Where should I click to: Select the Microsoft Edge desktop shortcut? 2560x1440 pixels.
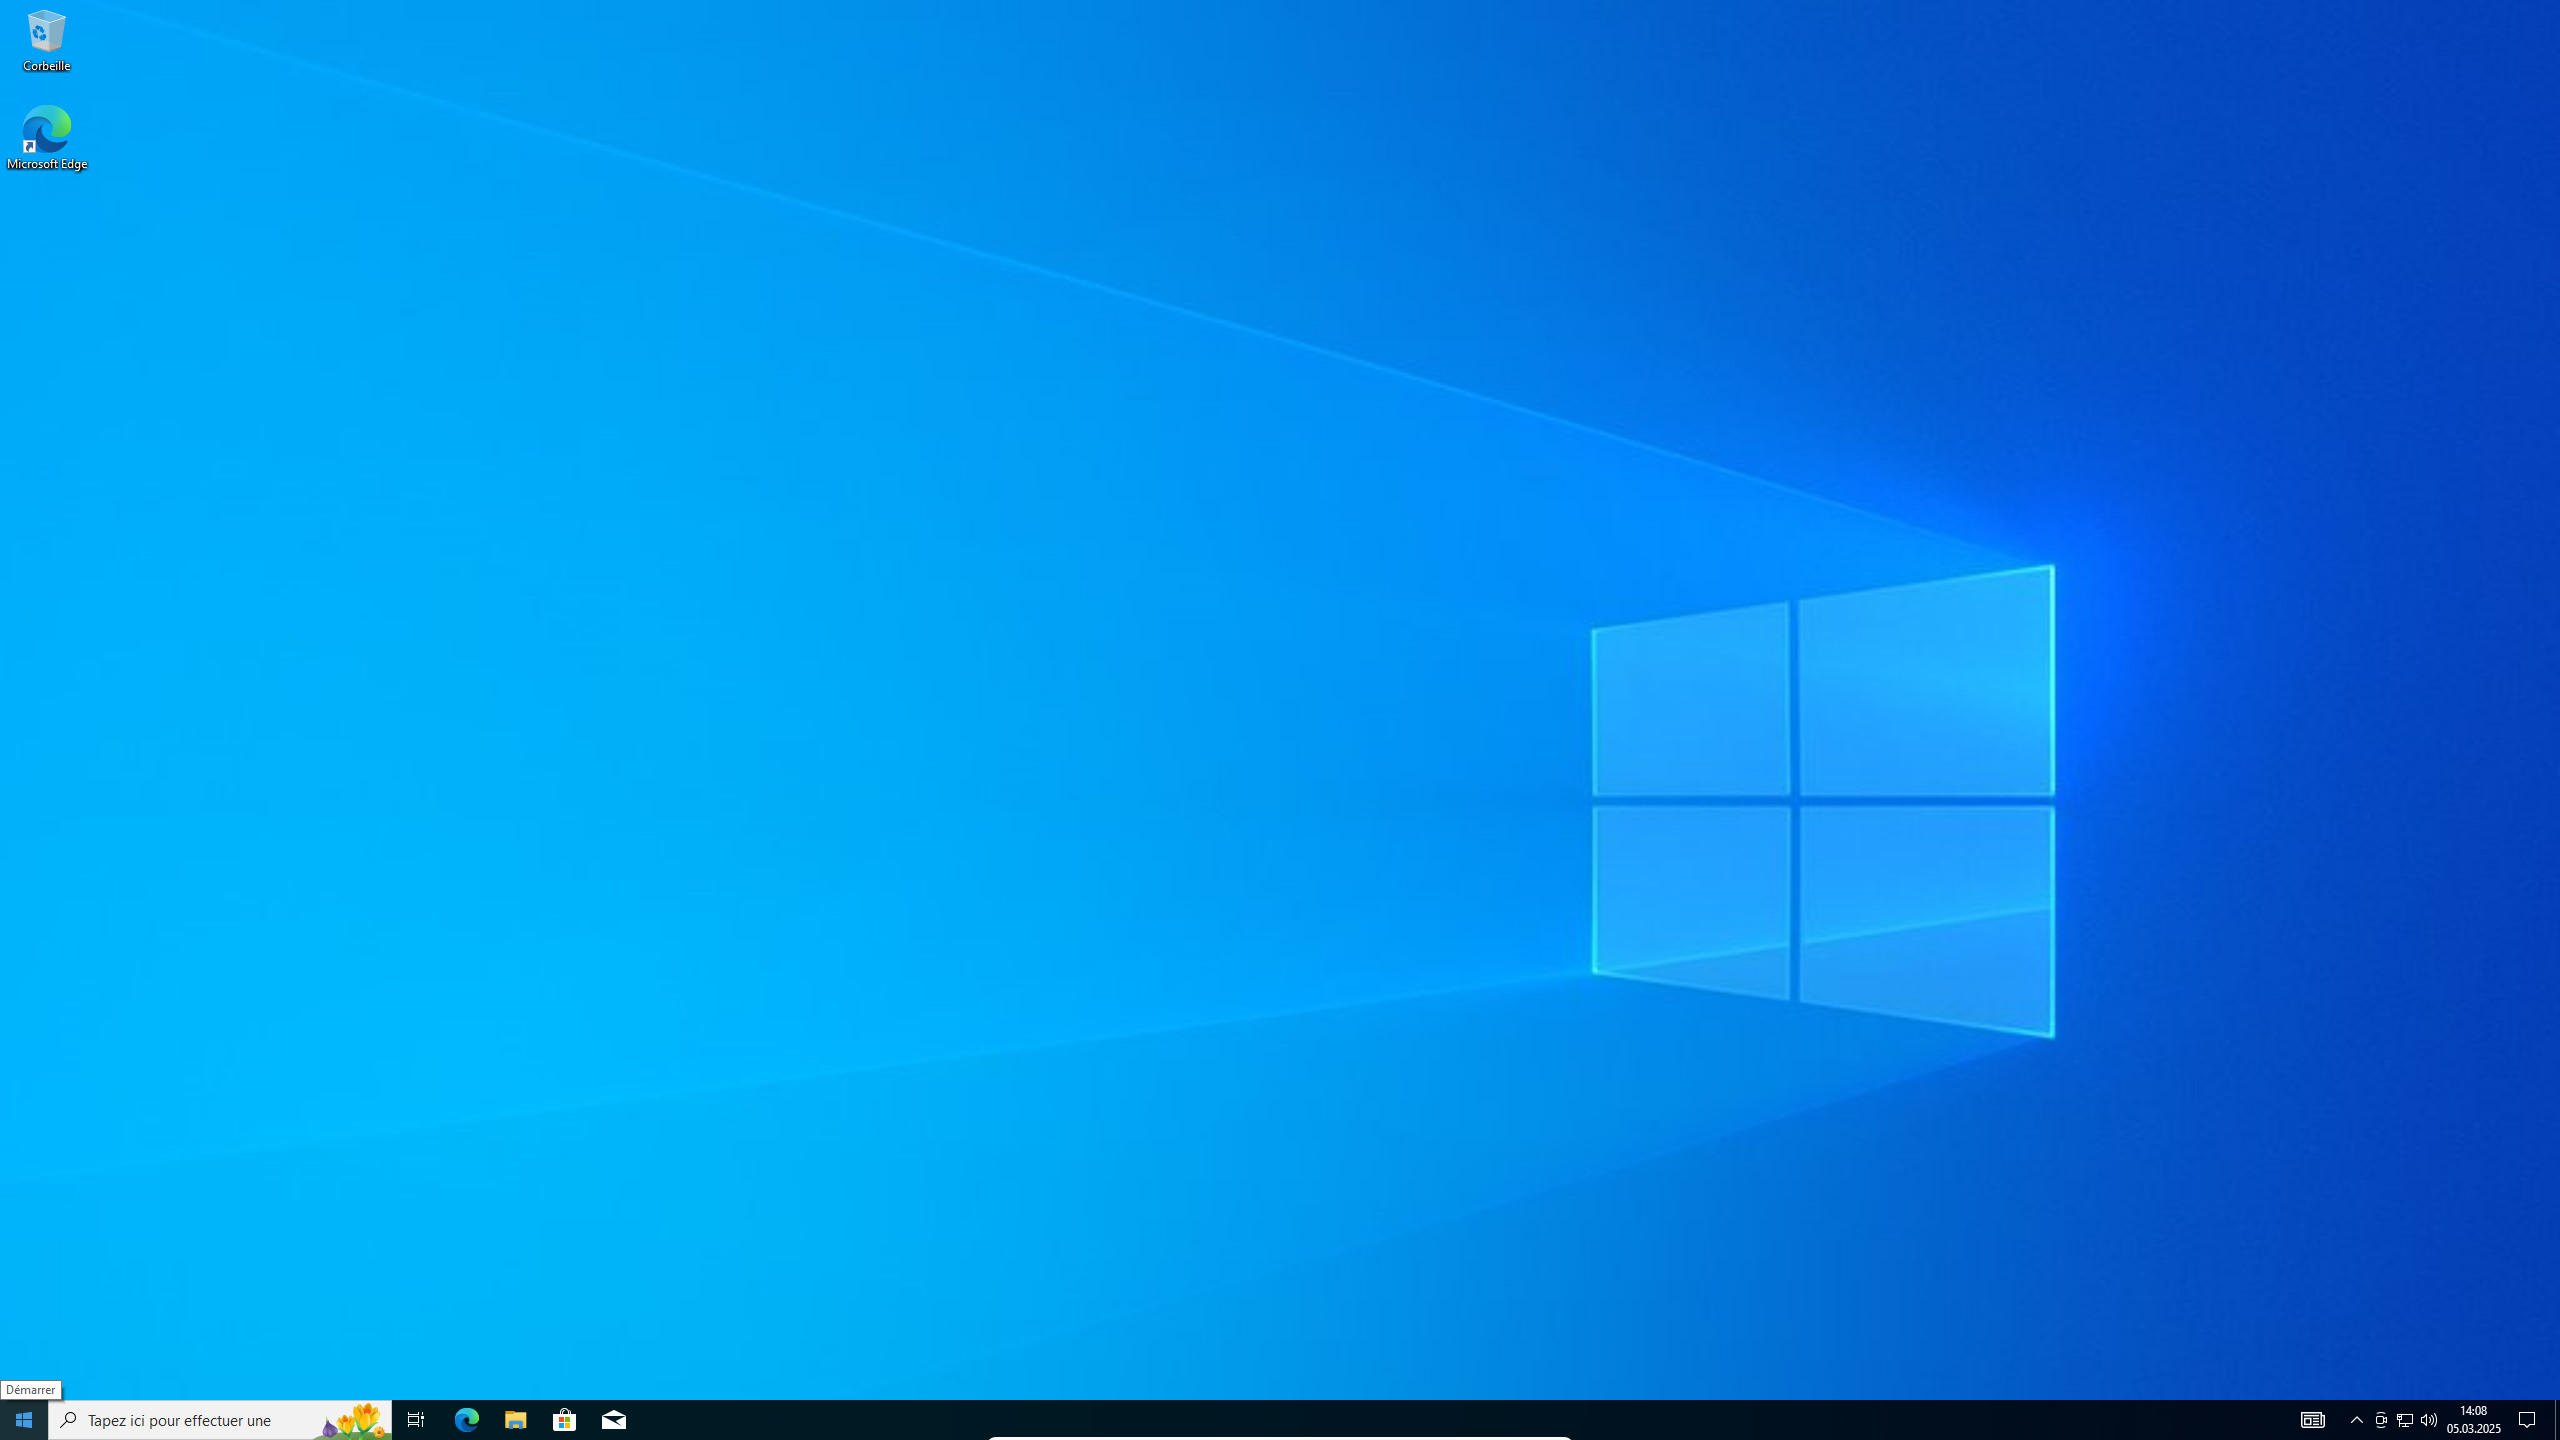point(46,138)
